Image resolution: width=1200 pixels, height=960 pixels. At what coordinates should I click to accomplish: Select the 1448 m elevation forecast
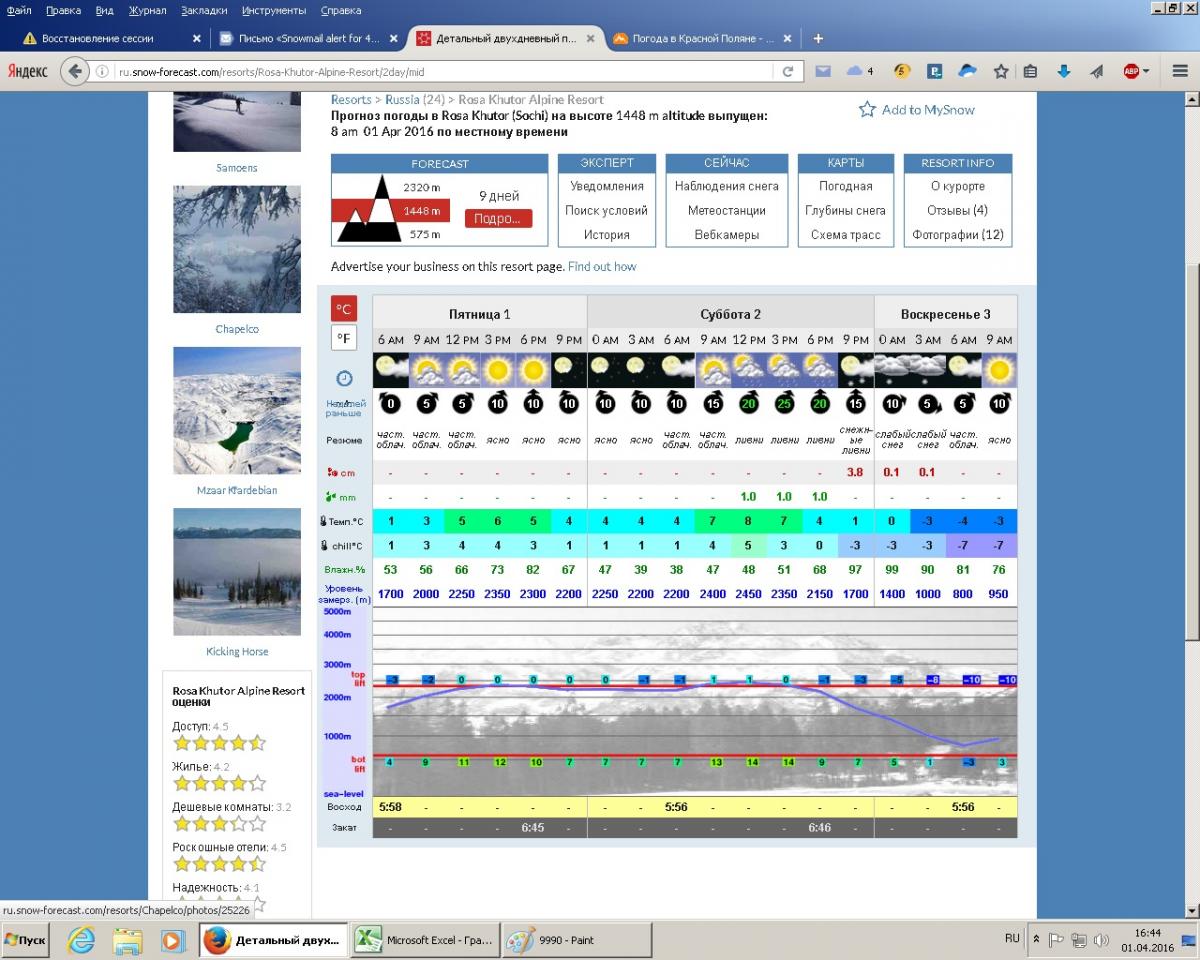422,211
